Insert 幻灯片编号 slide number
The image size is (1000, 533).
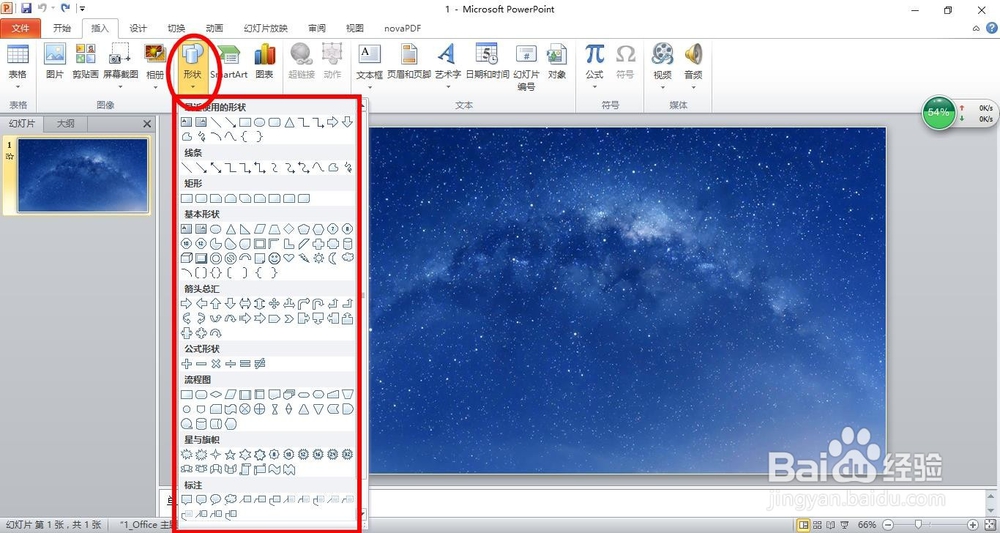tap(526, 67)
